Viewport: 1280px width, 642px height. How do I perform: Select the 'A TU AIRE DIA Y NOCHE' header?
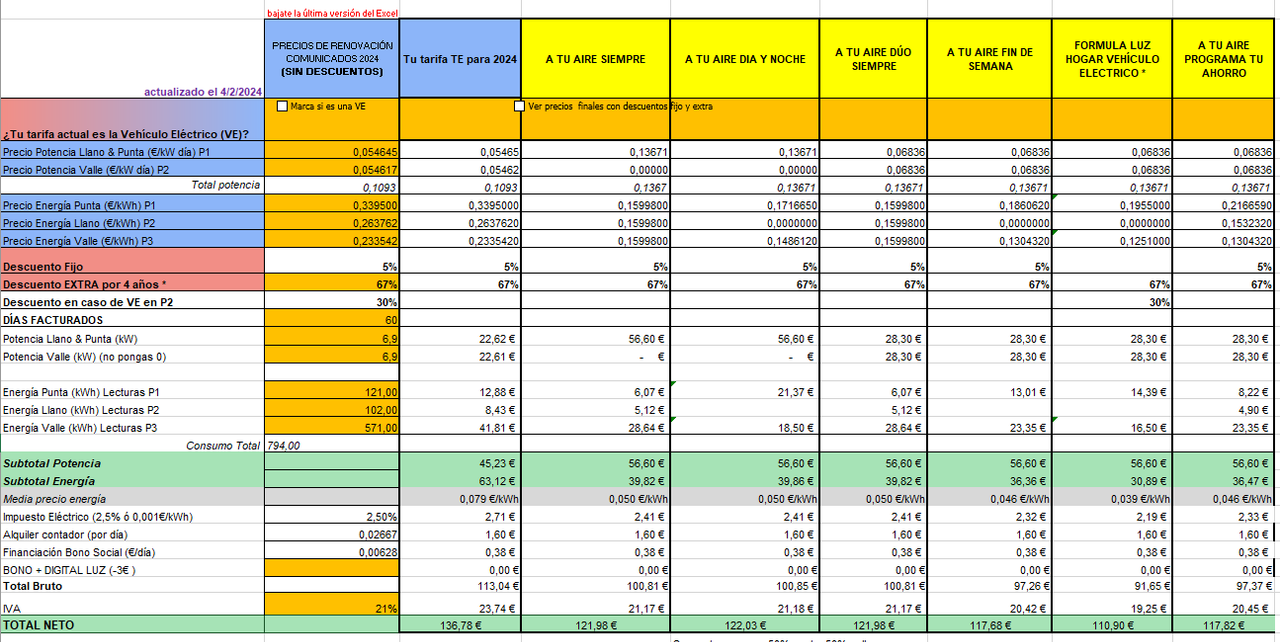[745, 59]
